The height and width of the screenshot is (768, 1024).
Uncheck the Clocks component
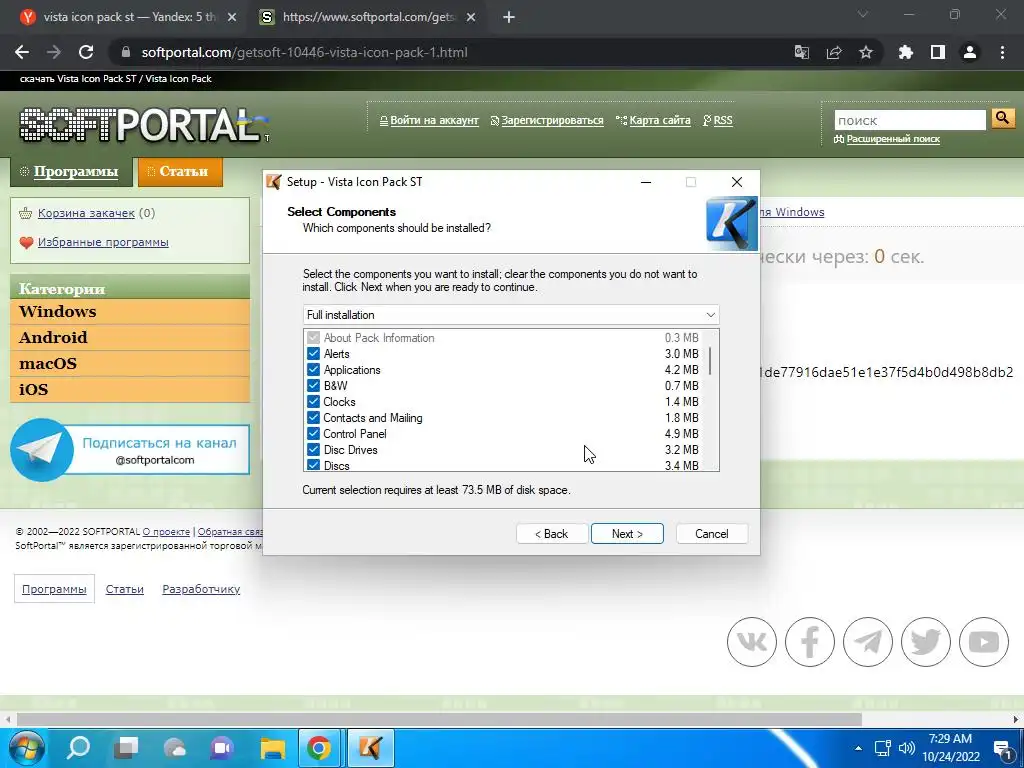313,402
